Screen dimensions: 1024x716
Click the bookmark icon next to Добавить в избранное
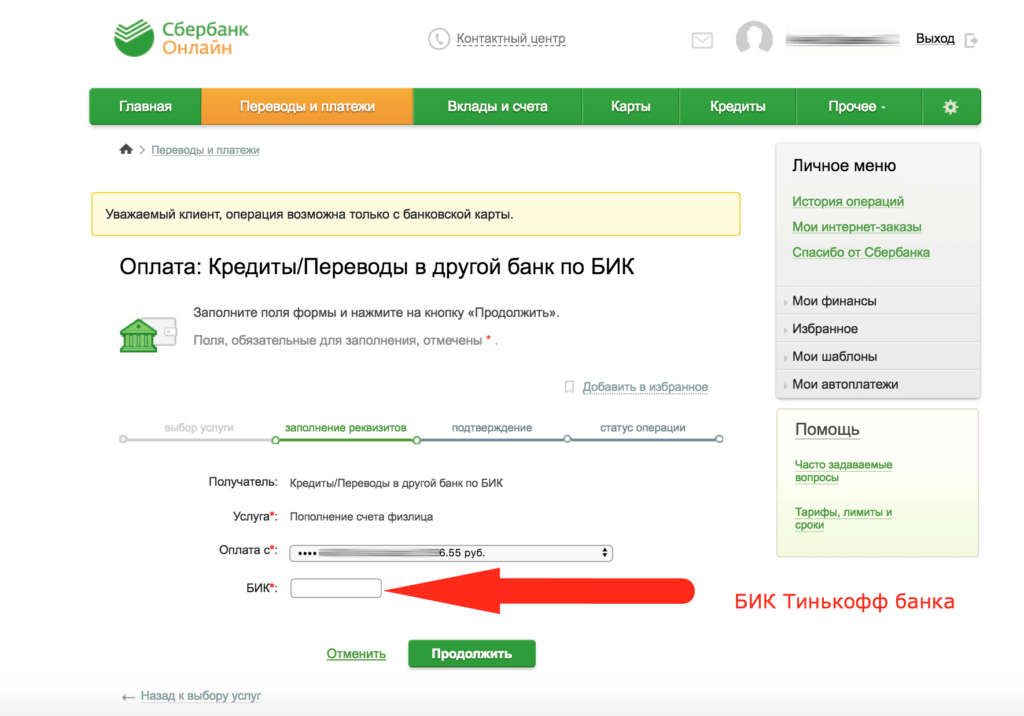click(x=569, y=387)
